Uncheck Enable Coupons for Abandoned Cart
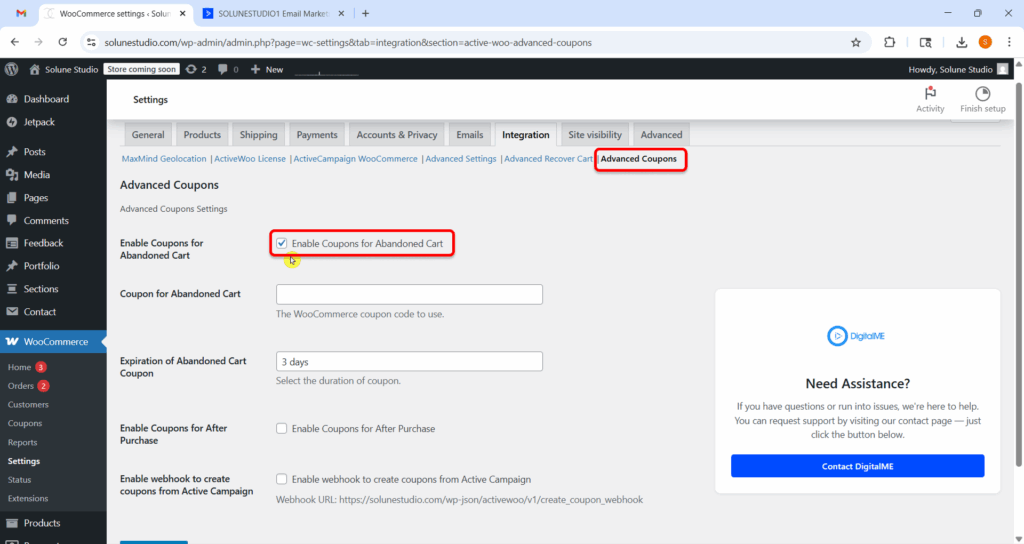This screenshot has width=1024, height=544. pos(281,243)
